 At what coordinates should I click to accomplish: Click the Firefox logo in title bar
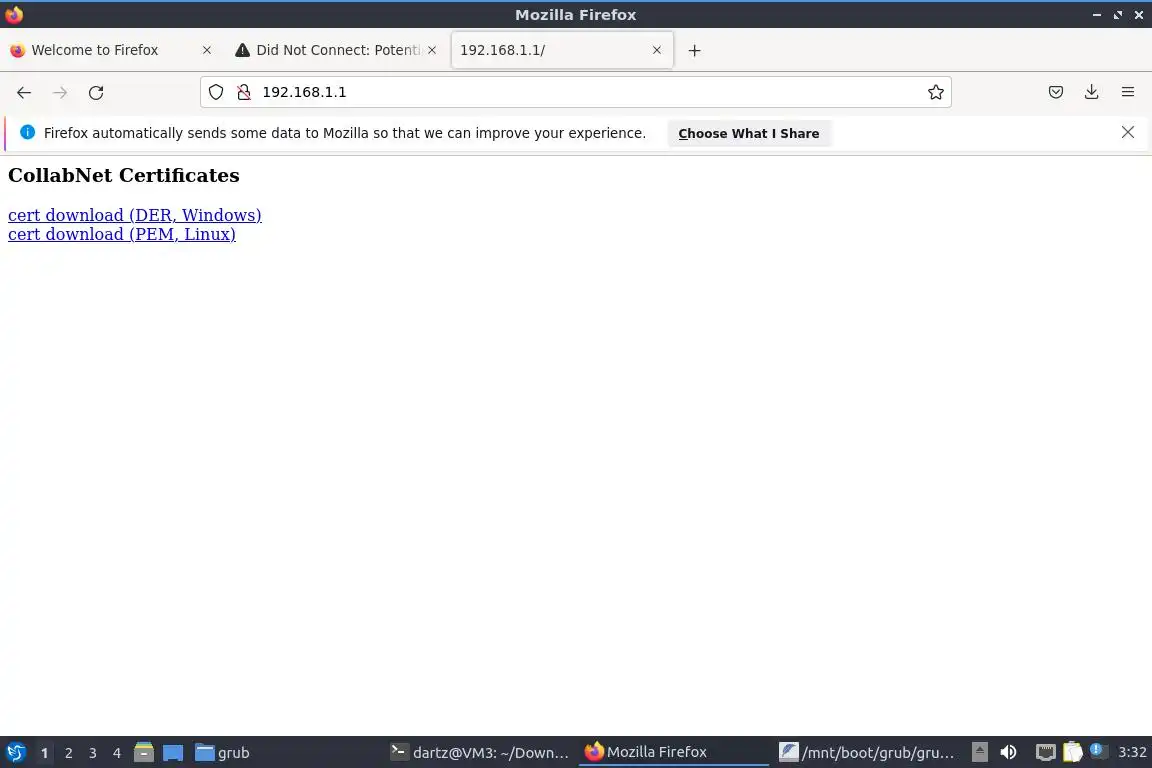tap(14, 15)
